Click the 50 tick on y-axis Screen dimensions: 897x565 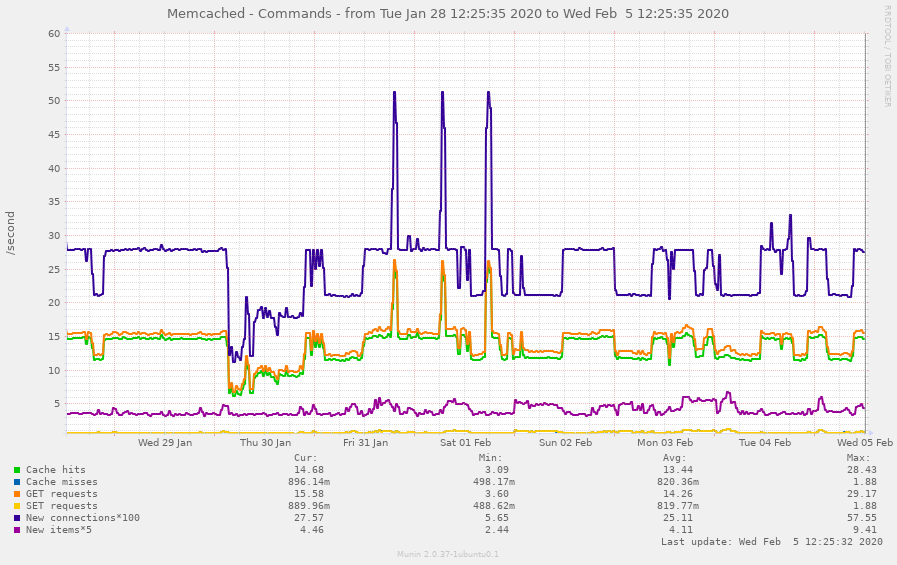pyautogui.click(x=54, y=101)
